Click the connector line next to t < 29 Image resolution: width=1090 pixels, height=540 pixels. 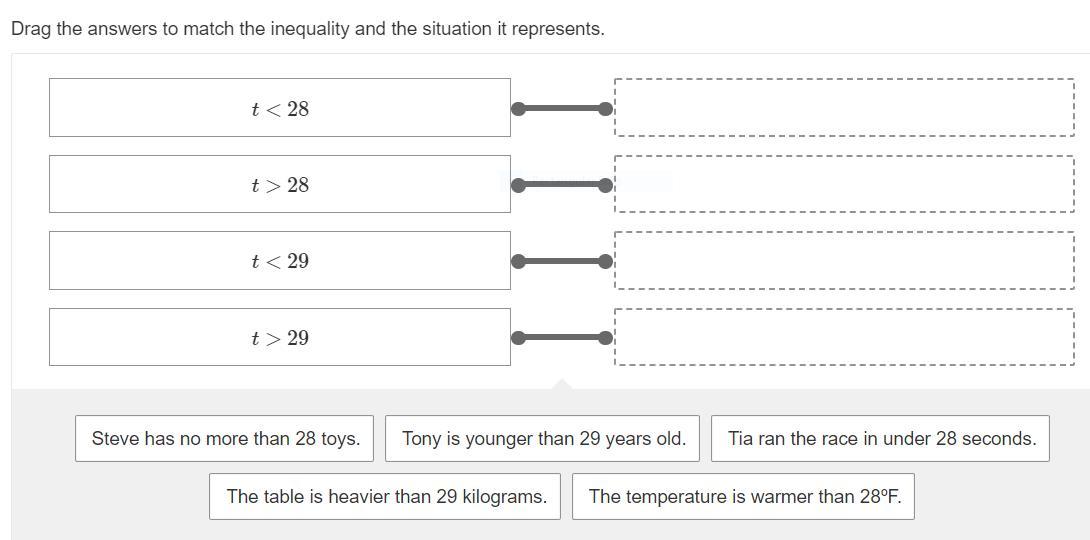coord(562,261)
